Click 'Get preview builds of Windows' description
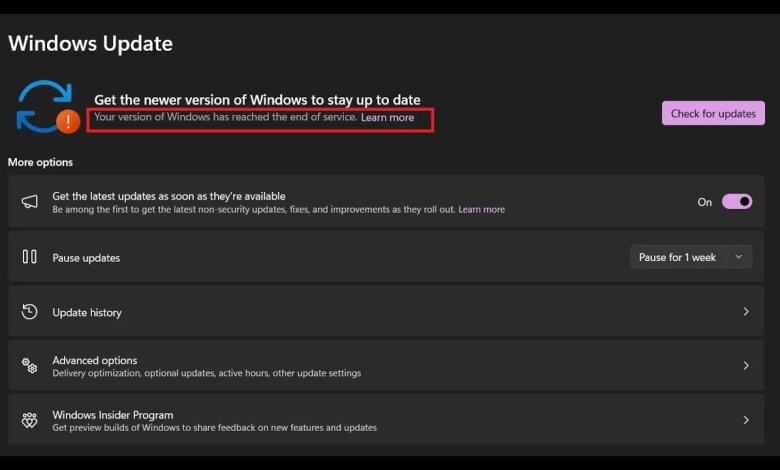 click(214, 428)
